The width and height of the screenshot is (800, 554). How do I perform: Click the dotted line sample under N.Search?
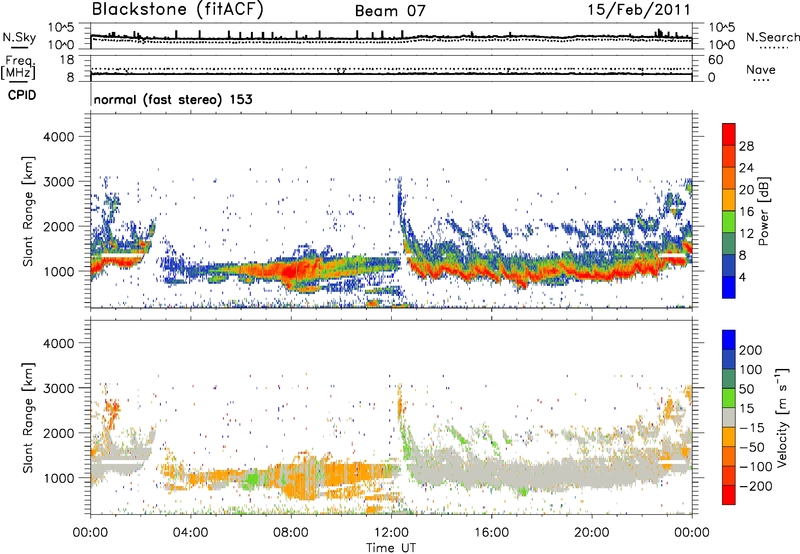773,48
